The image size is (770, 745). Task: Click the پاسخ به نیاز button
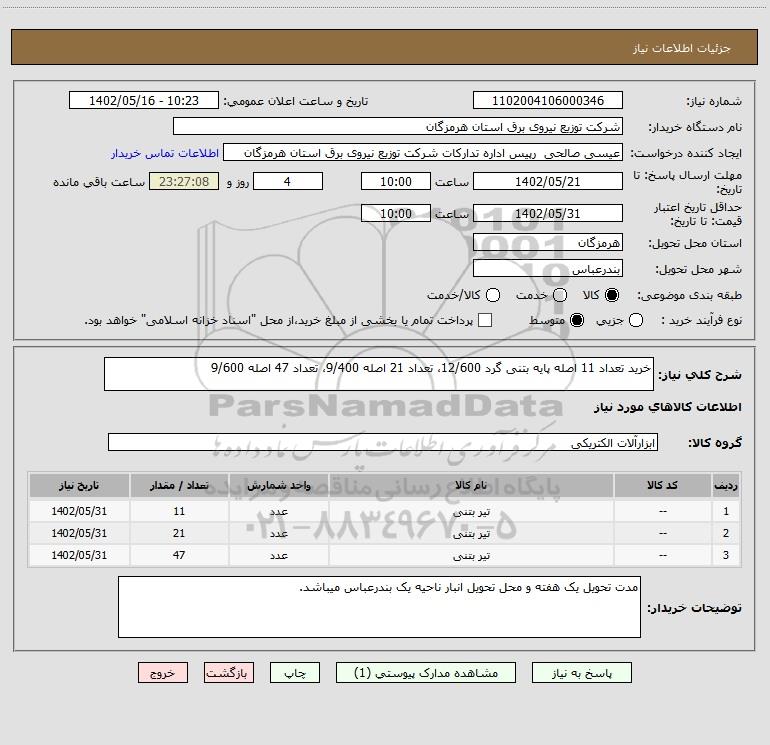click(582, 673)
